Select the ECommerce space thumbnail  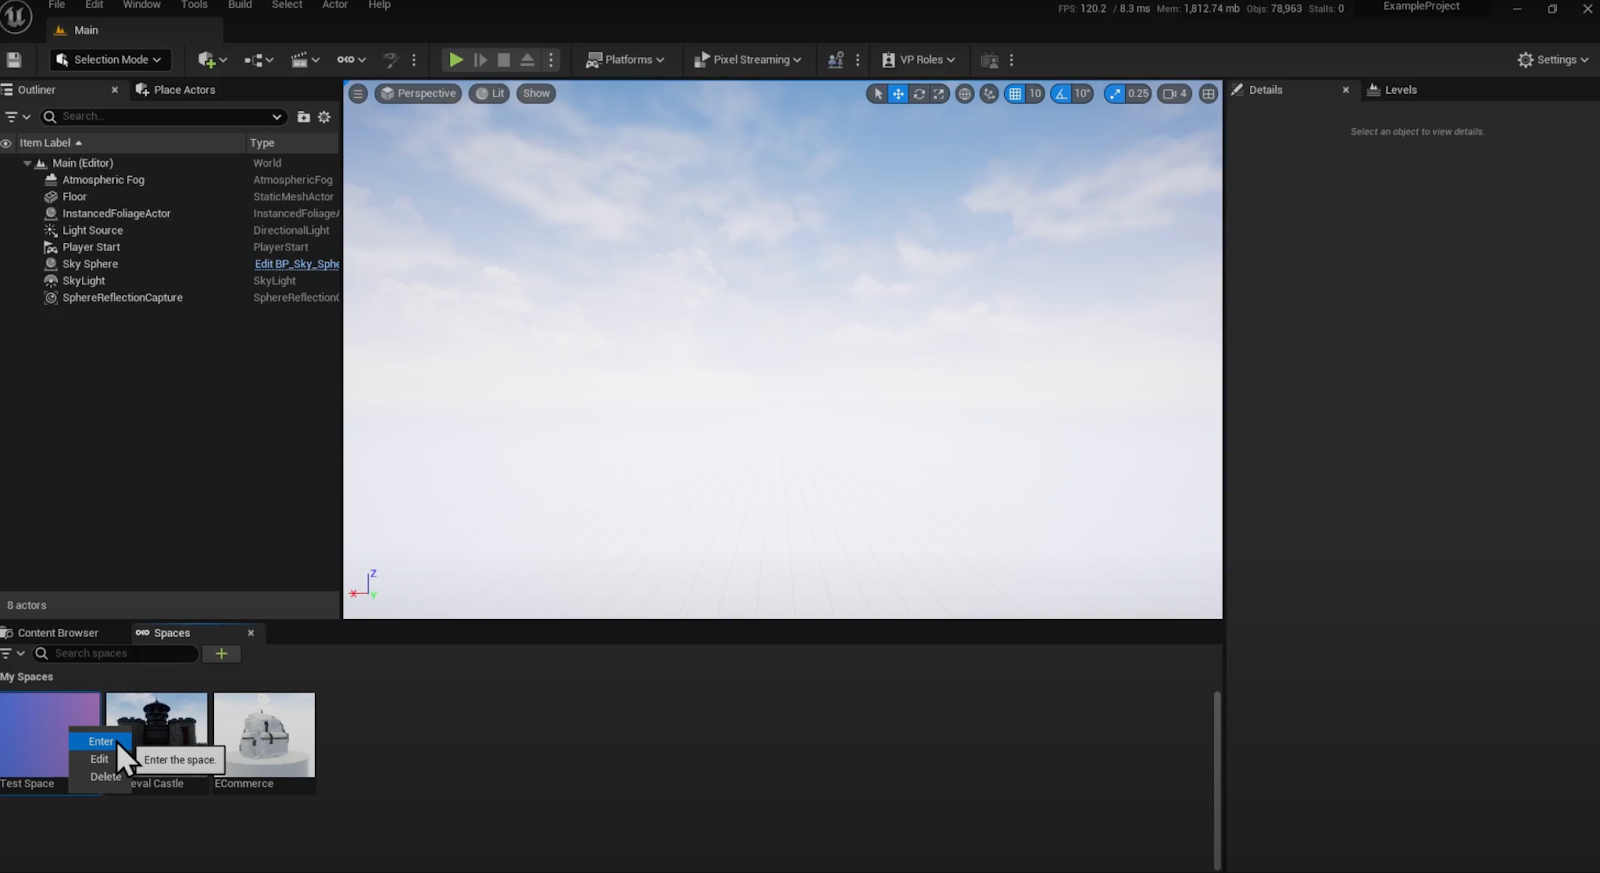(264, 735)
